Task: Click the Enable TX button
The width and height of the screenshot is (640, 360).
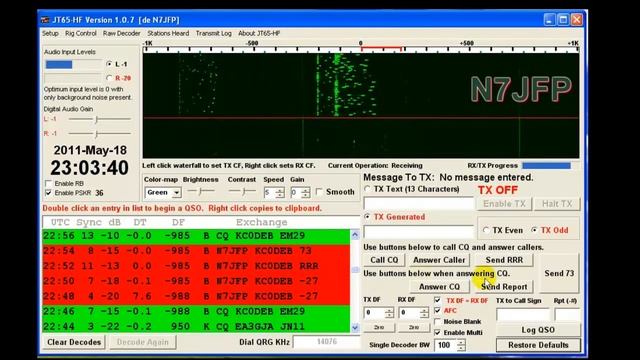Action: pyautogui.click(x=504, y=204)
